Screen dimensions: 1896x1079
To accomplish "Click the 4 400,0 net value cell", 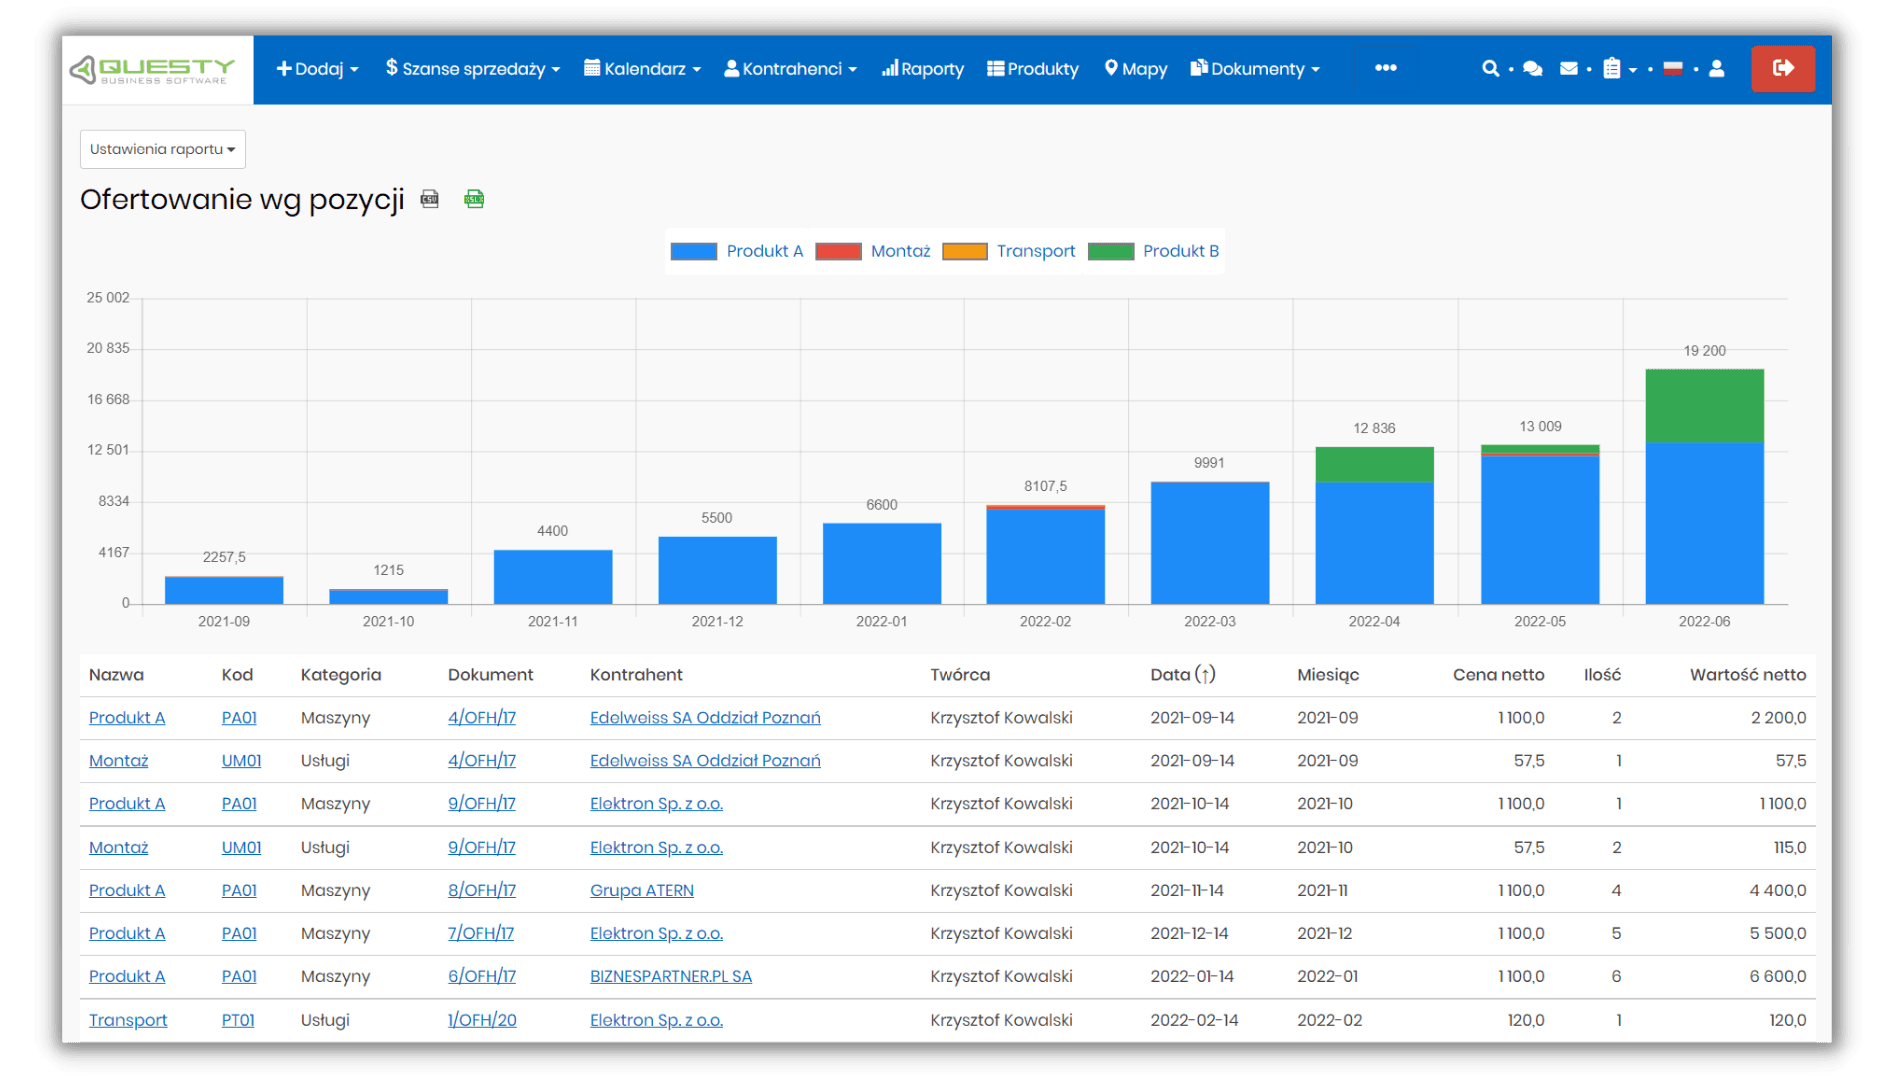I will 1778,890.
